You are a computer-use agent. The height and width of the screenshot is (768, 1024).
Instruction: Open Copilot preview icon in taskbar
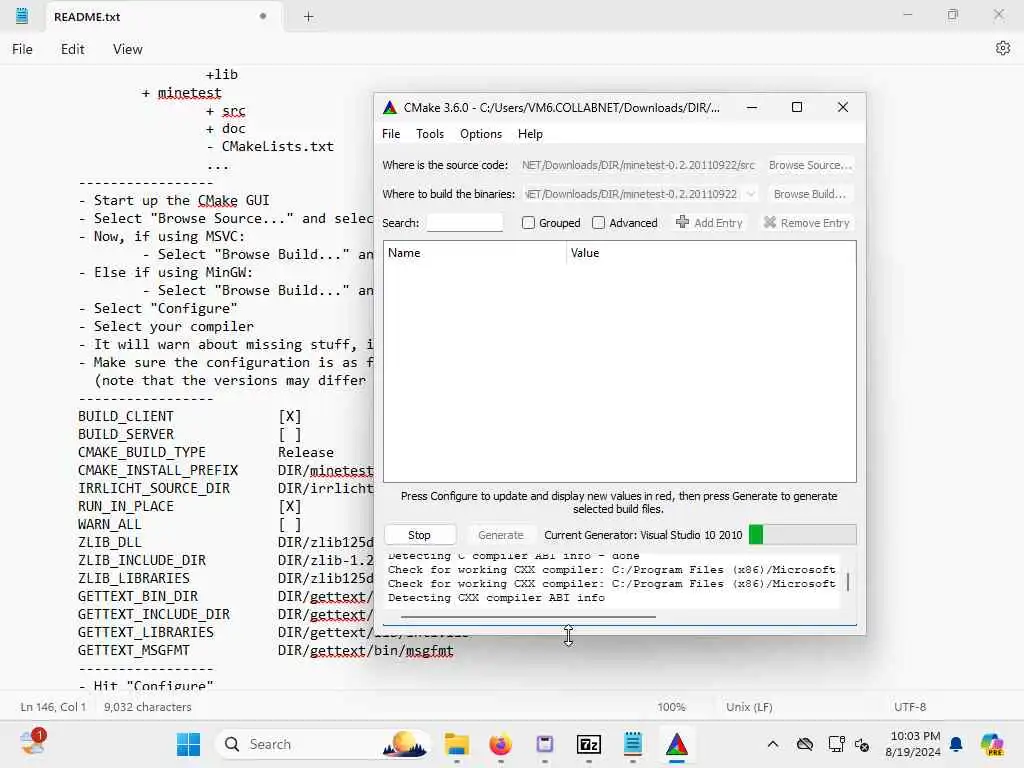click(x=992, y=744)
